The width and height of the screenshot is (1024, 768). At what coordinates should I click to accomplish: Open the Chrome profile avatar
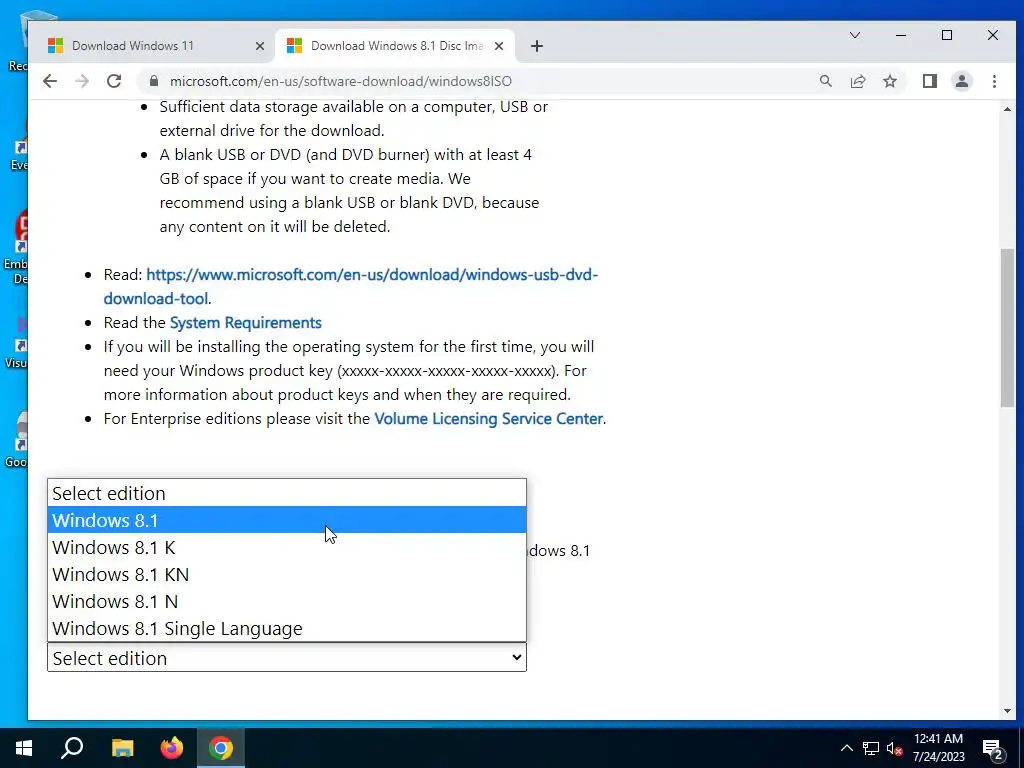[x=961, y=81]
